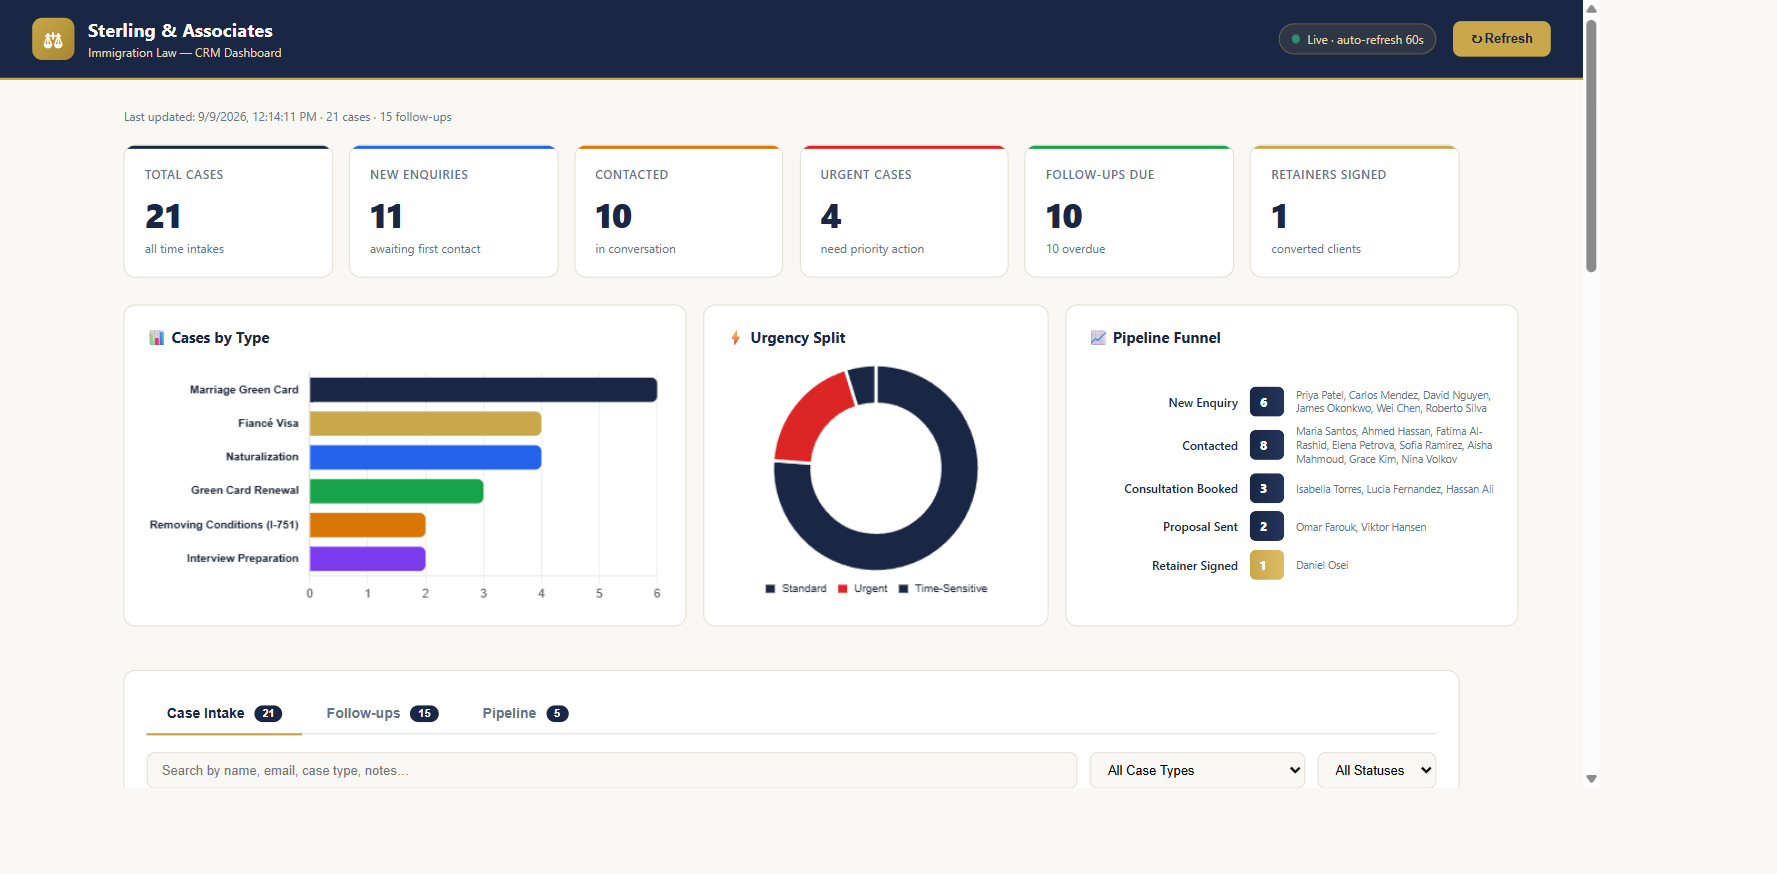Click the Sterling & Associates scales logo
The width and height of the screenshot is (1777, 874).
pyautogui.click(x=53, y=39)
